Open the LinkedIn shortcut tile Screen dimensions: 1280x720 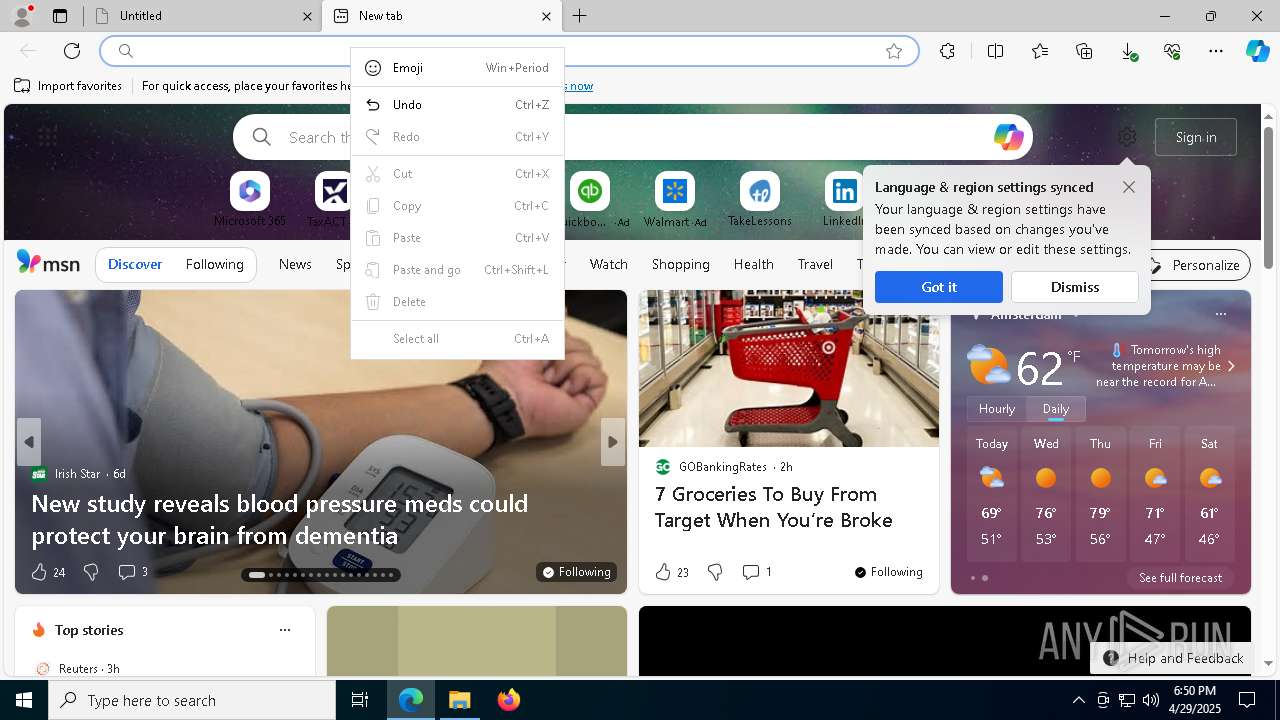coord(844,199)
